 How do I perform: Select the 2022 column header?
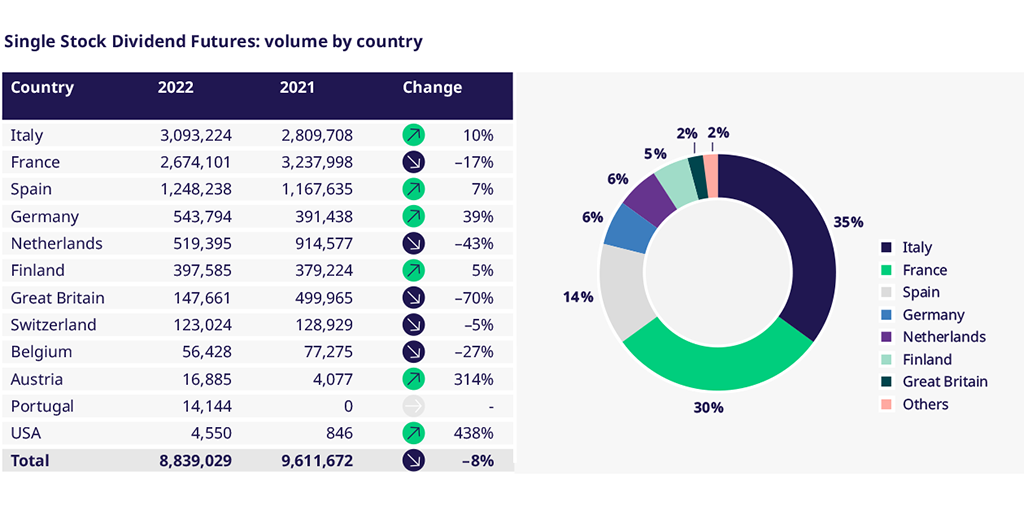[x=176, y=87]
